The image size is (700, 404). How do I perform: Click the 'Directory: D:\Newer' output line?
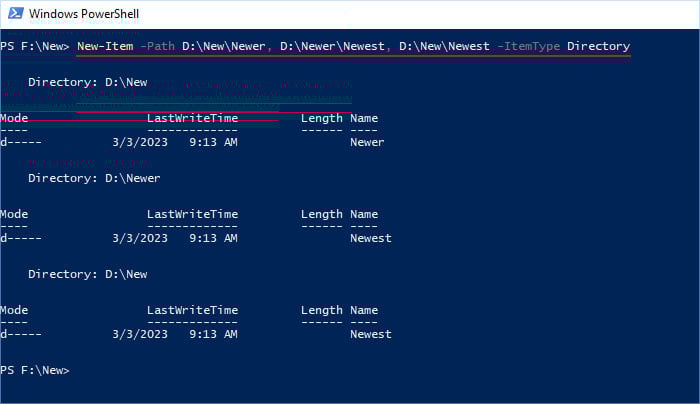tap(94, 178)
